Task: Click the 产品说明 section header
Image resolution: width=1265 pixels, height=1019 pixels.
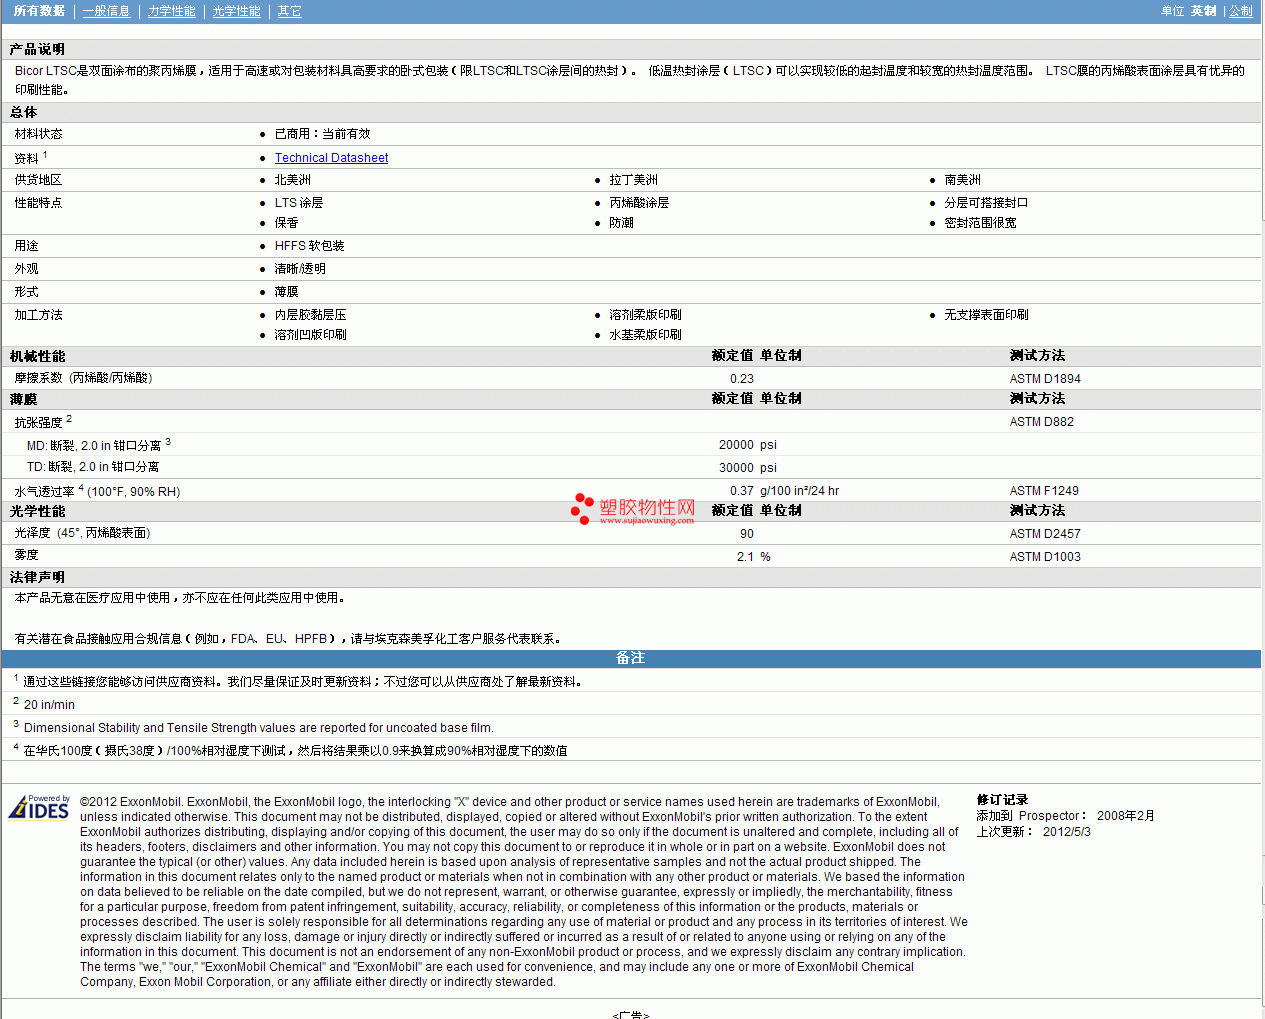Action: tap(38, 49)
